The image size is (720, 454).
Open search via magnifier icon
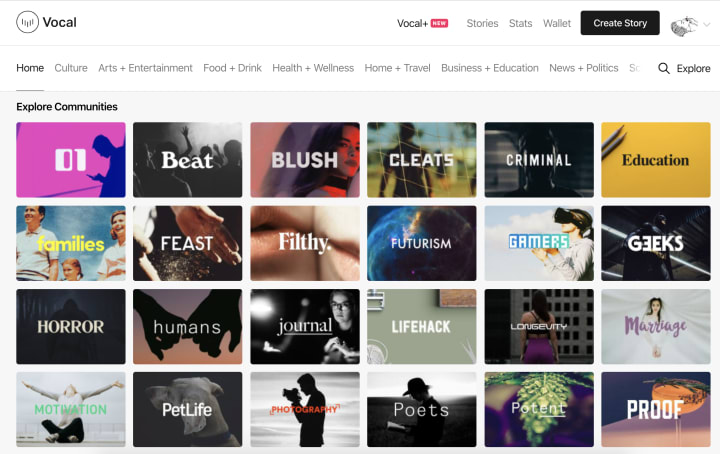(x=664, y=68)
